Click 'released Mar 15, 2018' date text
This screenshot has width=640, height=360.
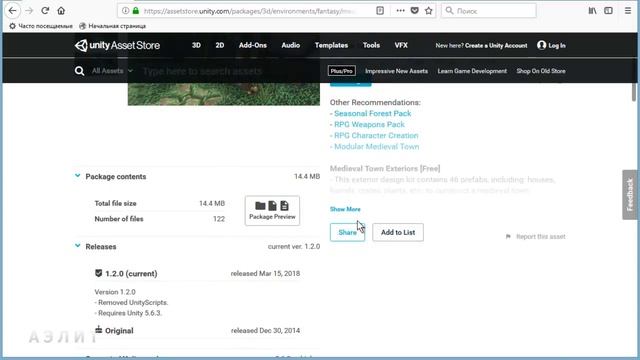click(x=265, y=273)
